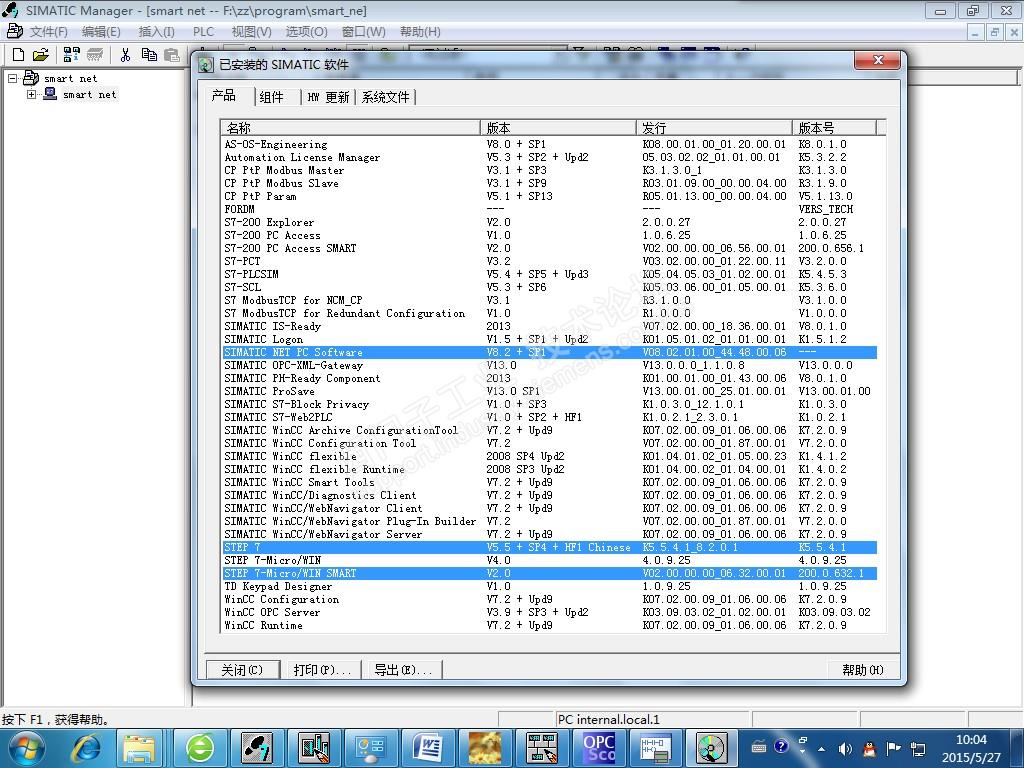
Task: Click the SIMATIC Manager document icon in menu bar
Action: (14, 31)
